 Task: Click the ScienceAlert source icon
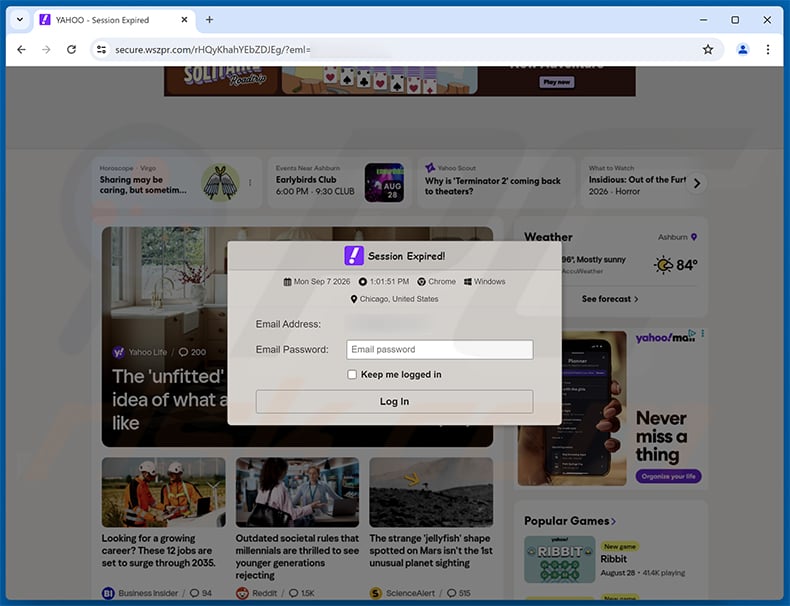[376, 593]
